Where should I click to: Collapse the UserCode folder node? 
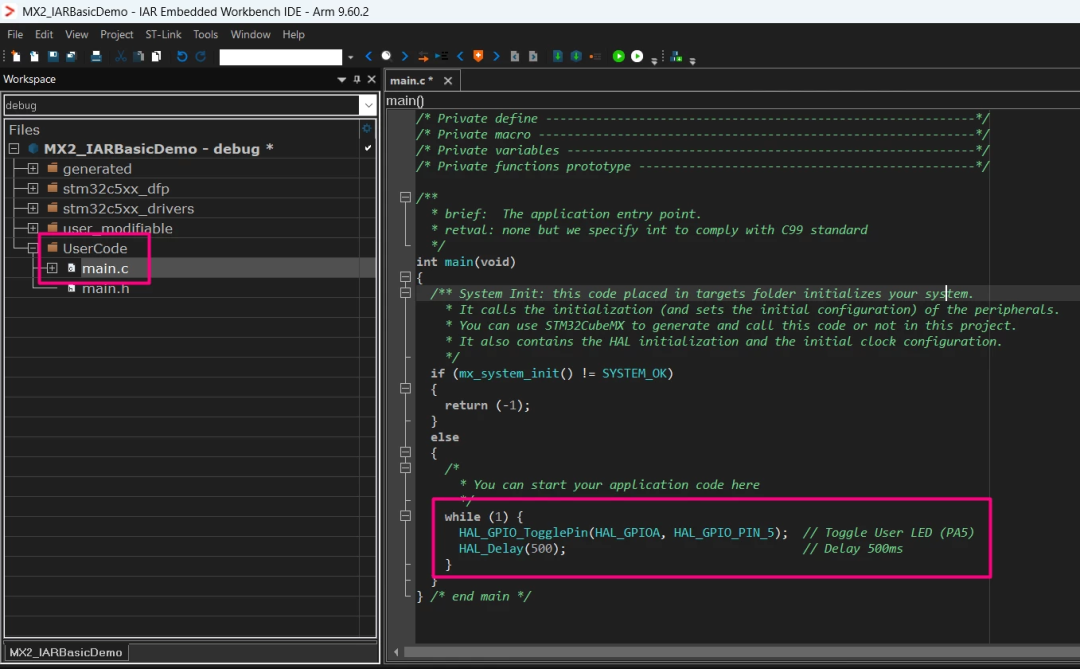pyautogui.click(x=32, y=248)
